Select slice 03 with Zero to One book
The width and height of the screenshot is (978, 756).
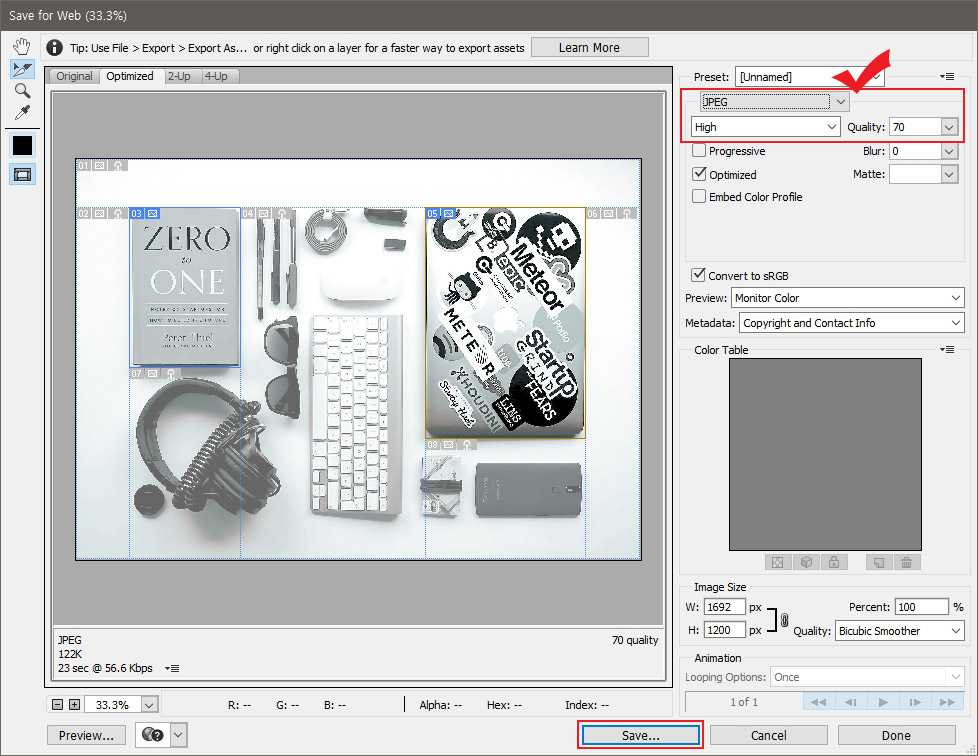click(x=185, y=288)
